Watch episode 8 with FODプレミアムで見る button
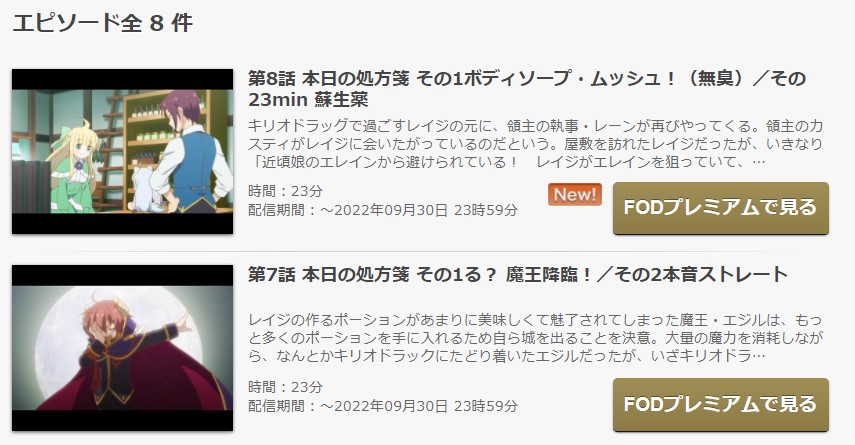This screenshot has height=445, width=855. tap(721, 208)
